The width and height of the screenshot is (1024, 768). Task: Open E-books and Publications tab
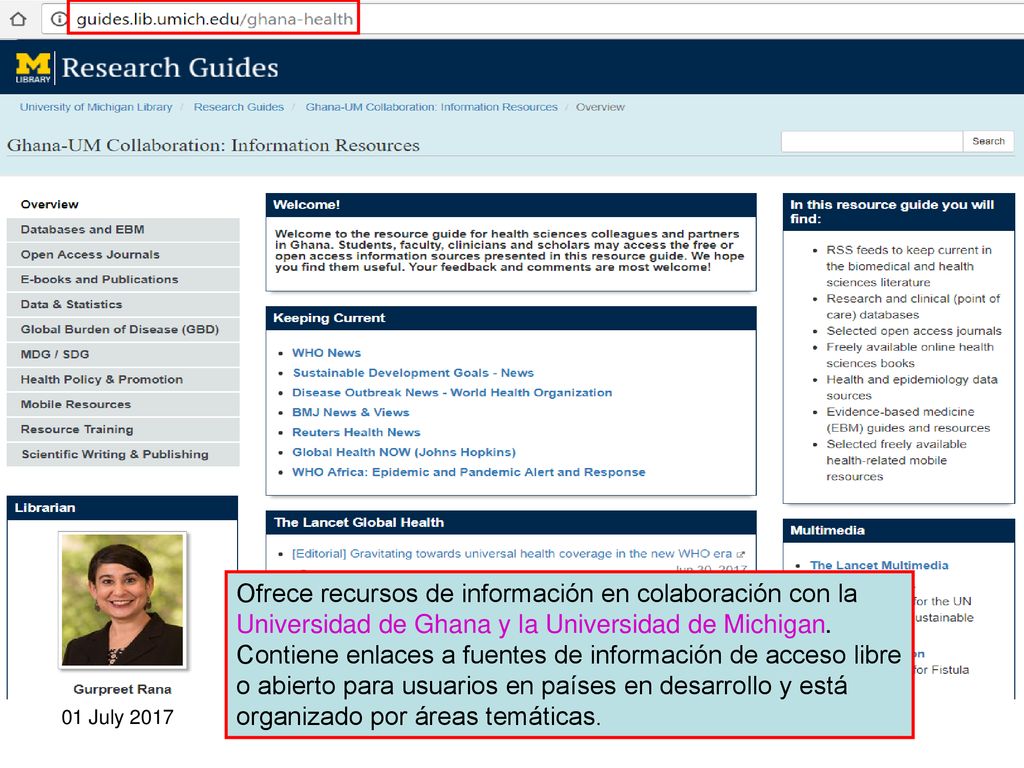(x=123, y=280)
